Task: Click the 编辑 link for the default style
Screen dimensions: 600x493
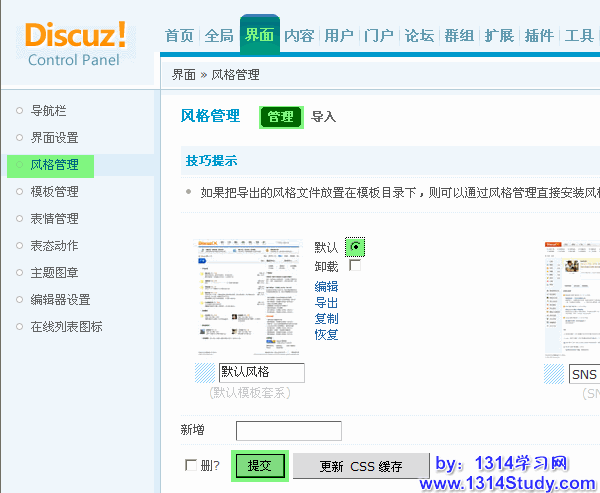Action: (326, 287)
